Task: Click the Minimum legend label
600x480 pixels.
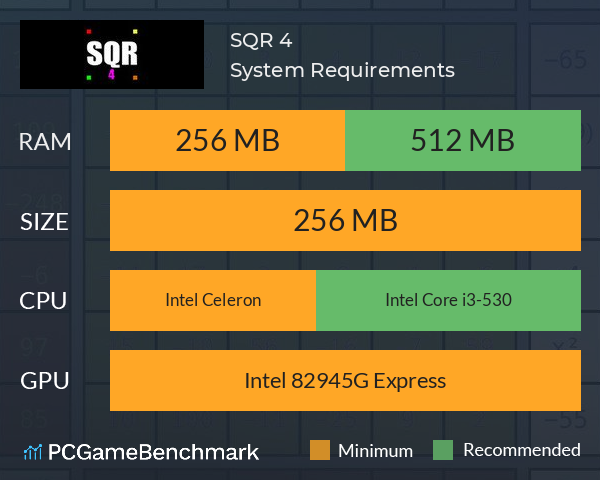Action: pos(375,451)
